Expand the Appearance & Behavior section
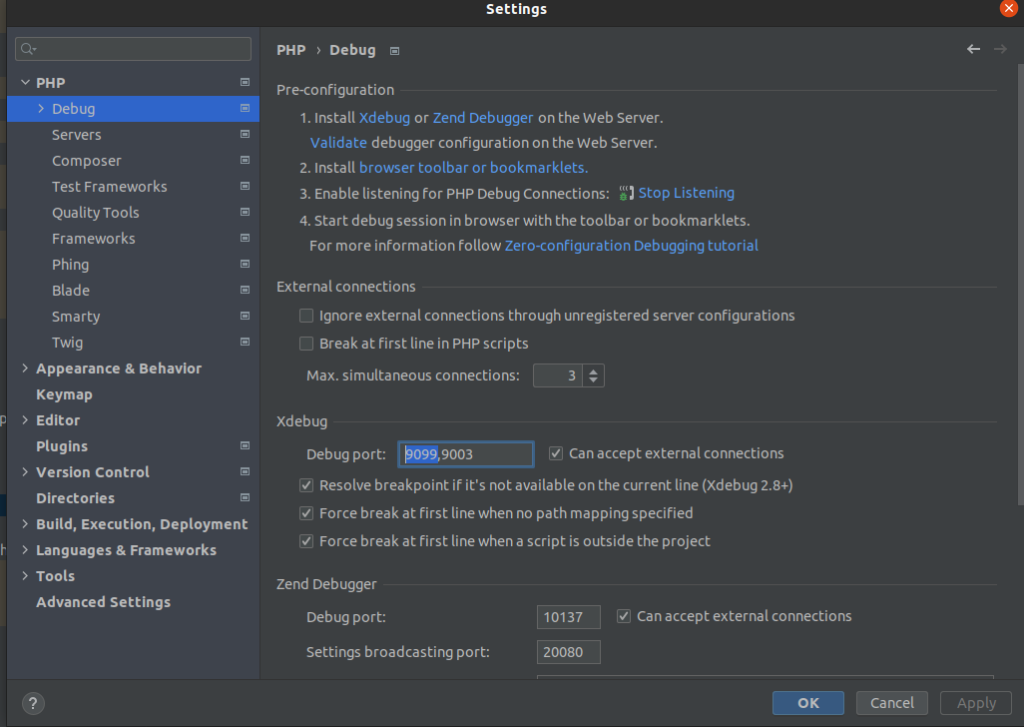The height and width of the screenshot is (727, 1024). 24,368
